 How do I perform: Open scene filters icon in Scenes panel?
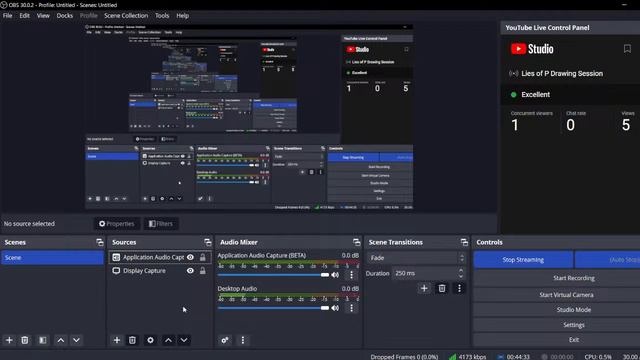point(42,340)
